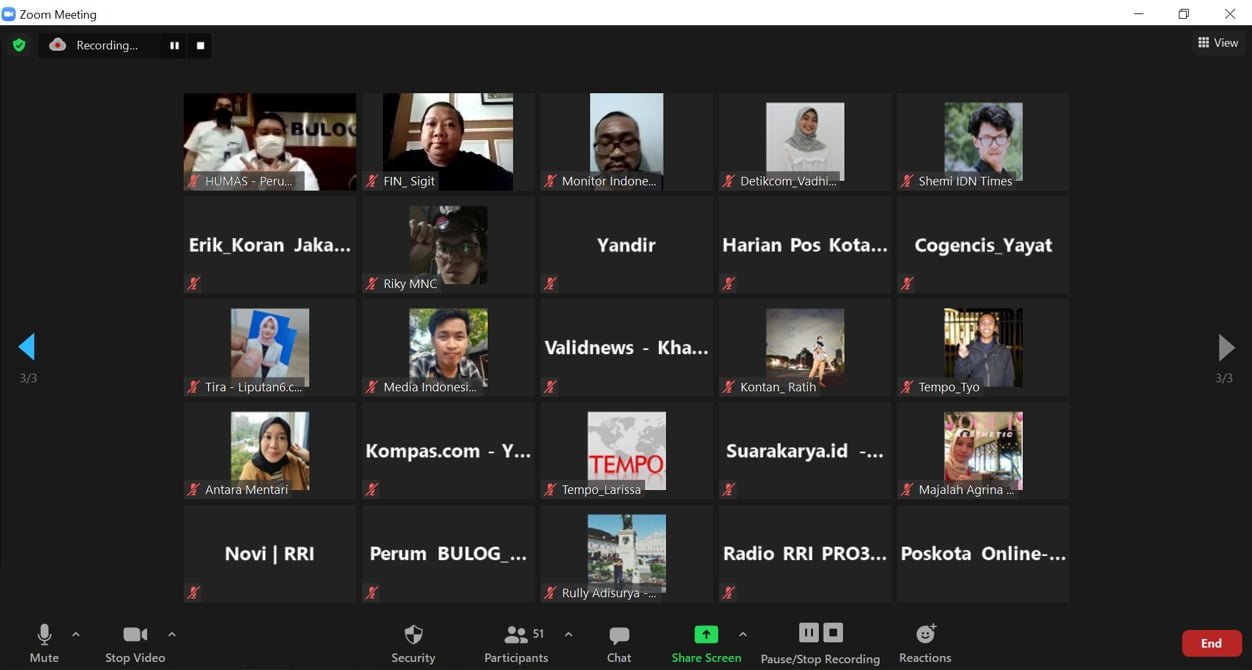The image size is (1252, 670).
Task: Go to the previous gallery page
Action: click(27, 347)
